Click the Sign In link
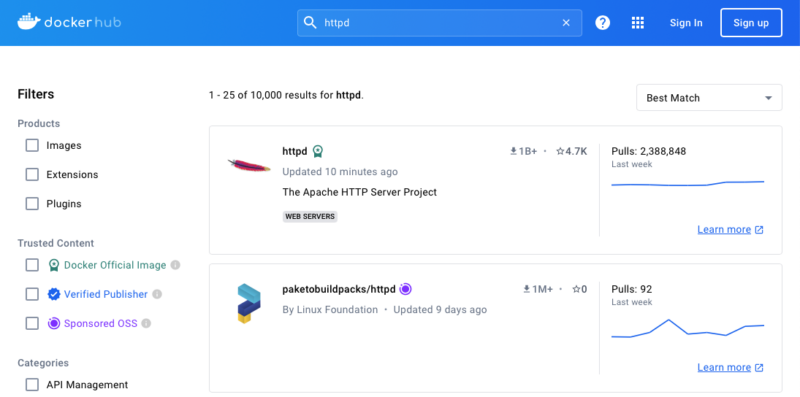 (686, 23)
